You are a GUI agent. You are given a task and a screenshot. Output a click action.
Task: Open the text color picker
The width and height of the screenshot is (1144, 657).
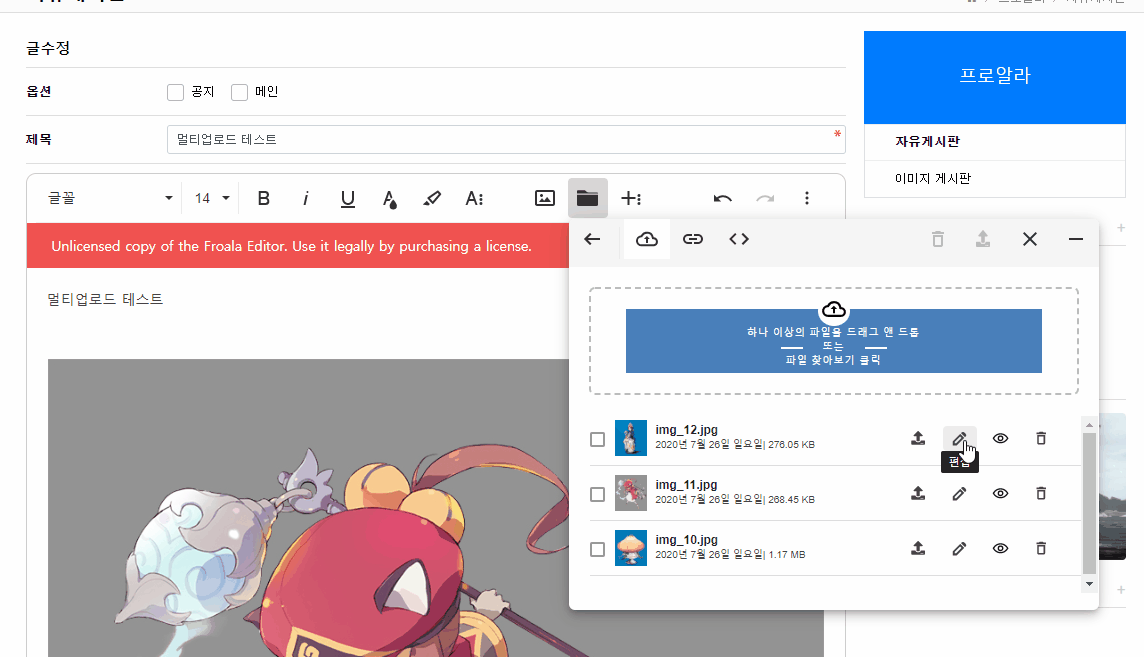tap(390, 198)
